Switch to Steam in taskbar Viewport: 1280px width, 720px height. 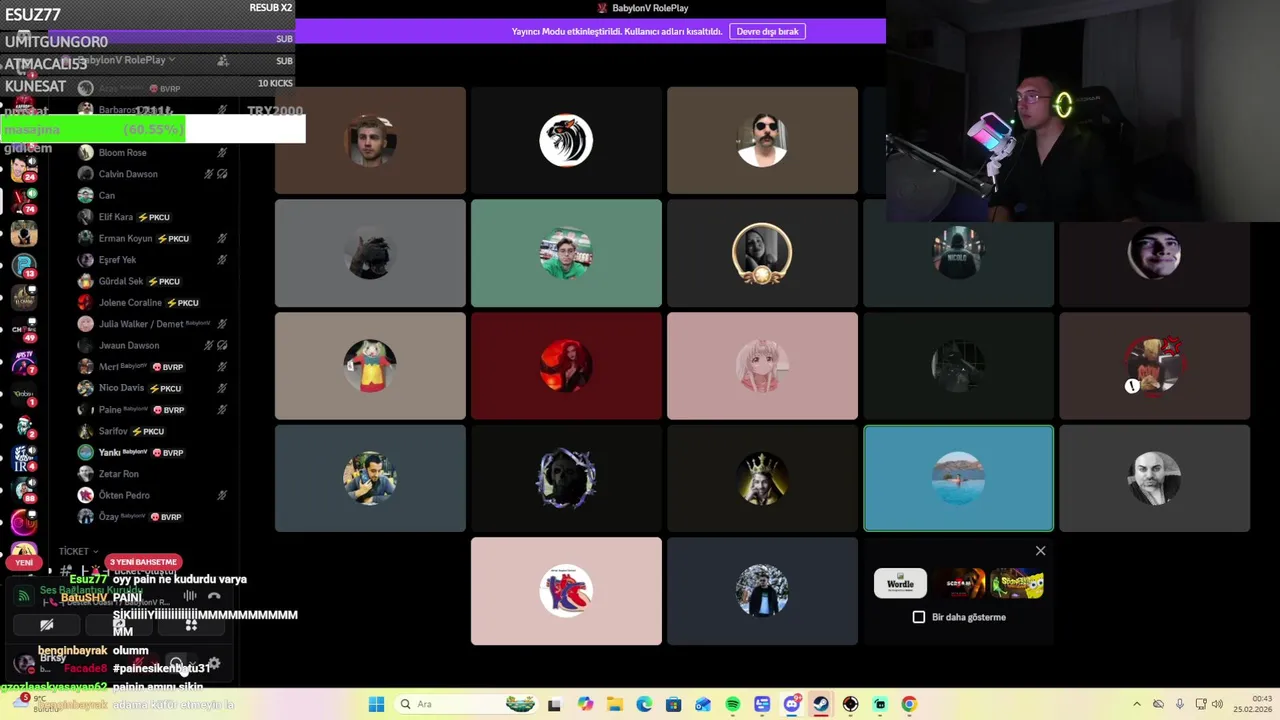[x=821, y=704]
